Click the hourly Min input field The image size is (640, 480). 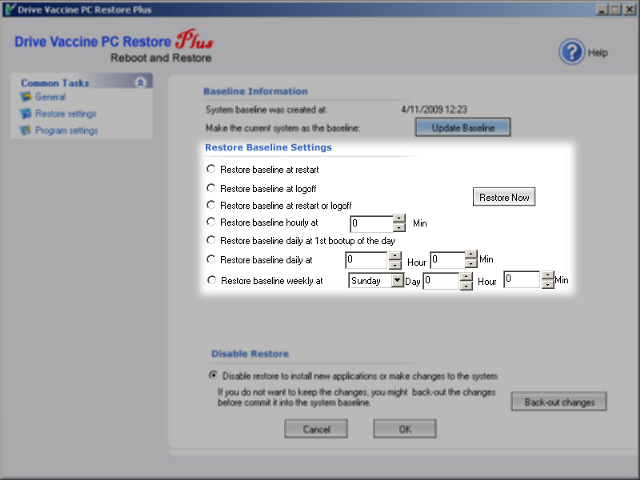[x=372, y=224]
